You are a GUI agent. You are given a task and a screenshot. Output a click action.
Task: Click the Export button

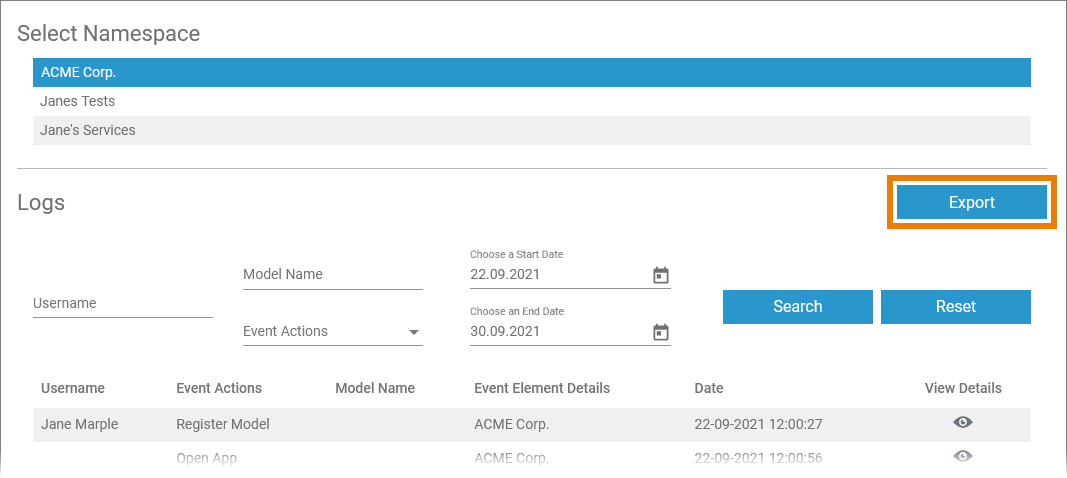(971, 202)
